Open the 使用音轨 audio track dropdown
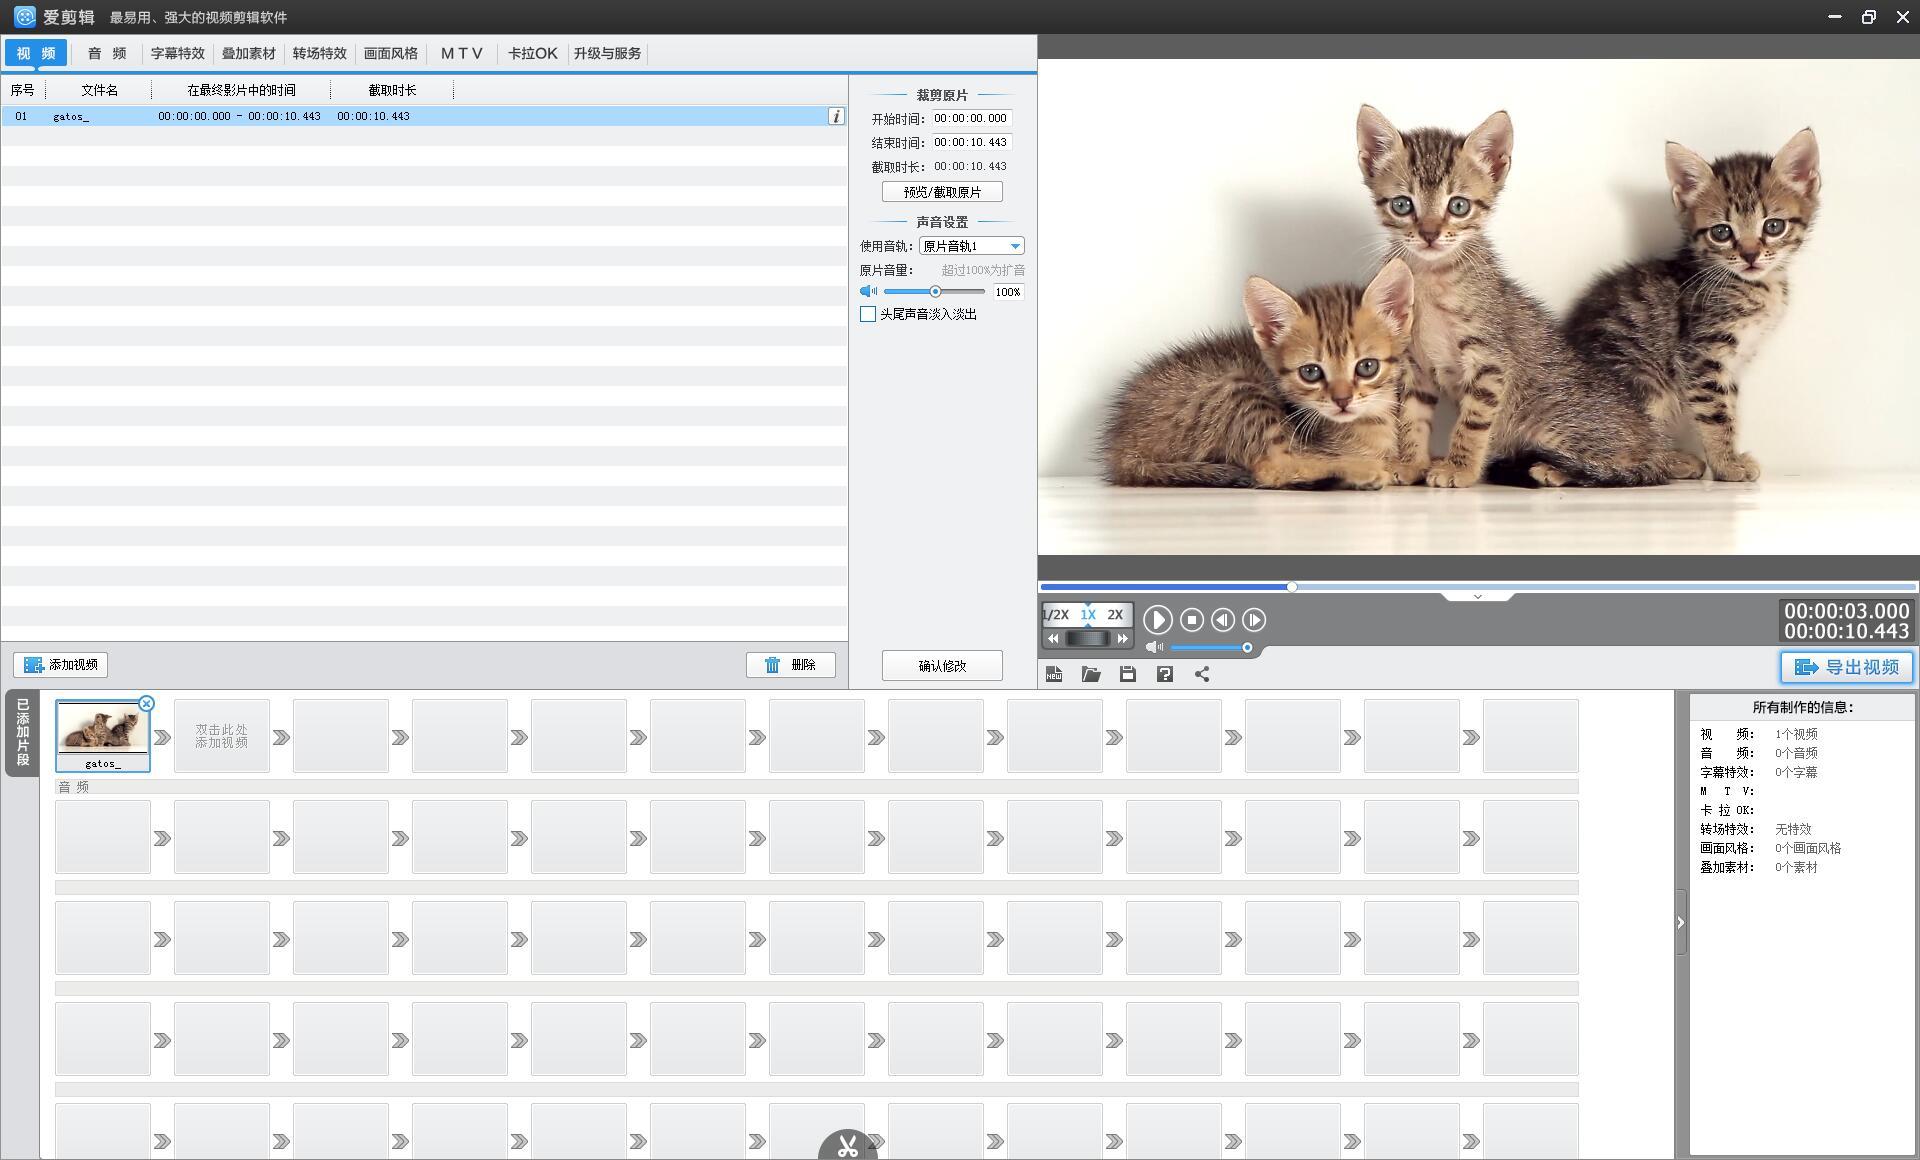Viewport: 1920px width, 1160px height. coord(1015,246)
